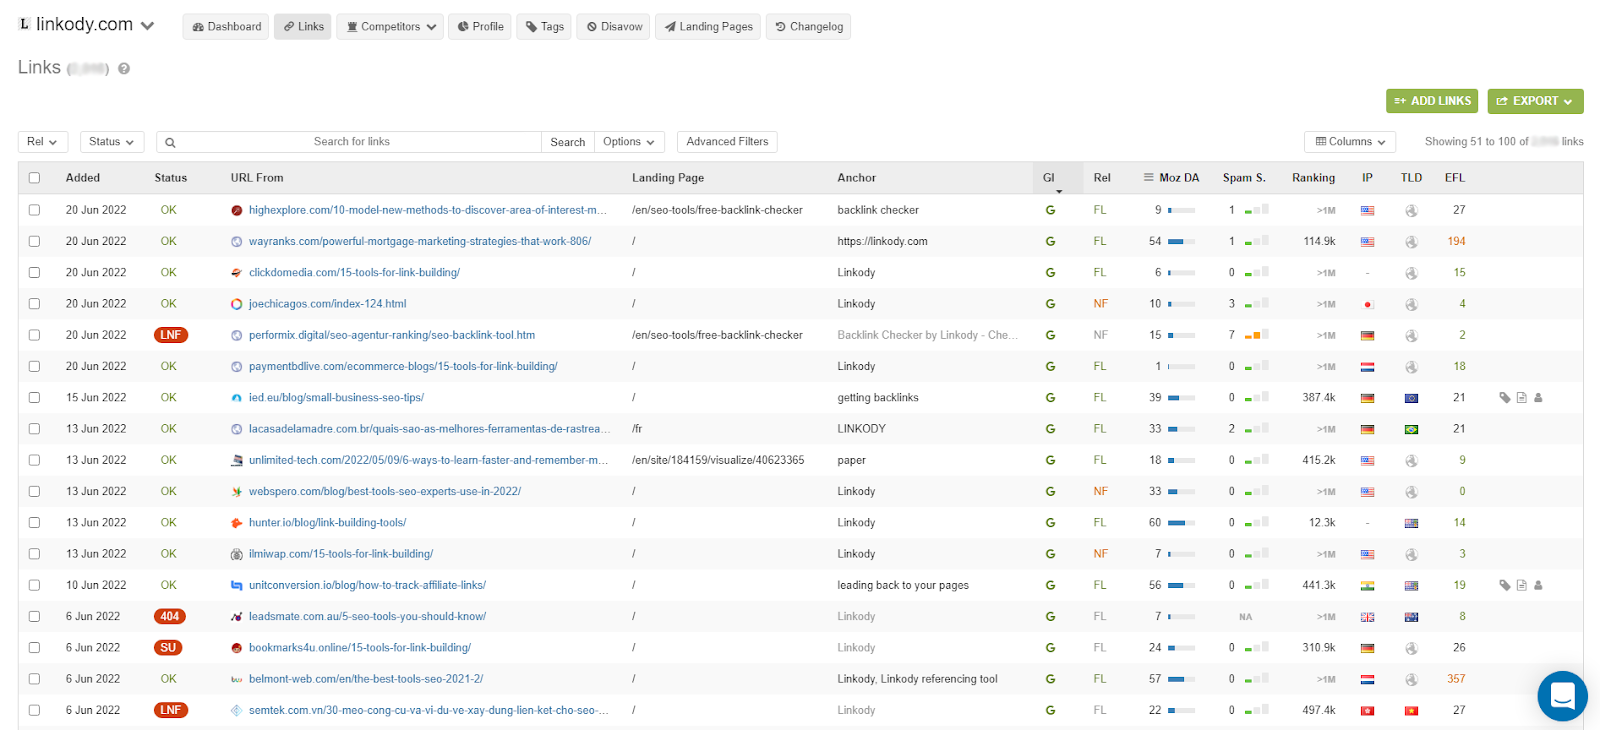Image resolution: width=1600 pixels, height=730 pixels.
Task: Expand the Competitors dropdown menu
Action: pyautogui.click(x=391, y=27)
